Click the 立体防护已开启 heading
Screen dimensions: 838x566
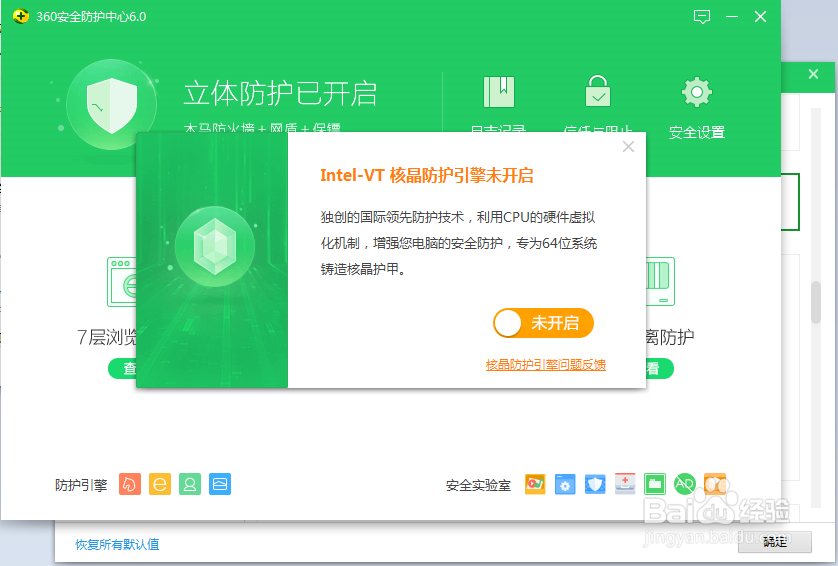click(280, 94)
